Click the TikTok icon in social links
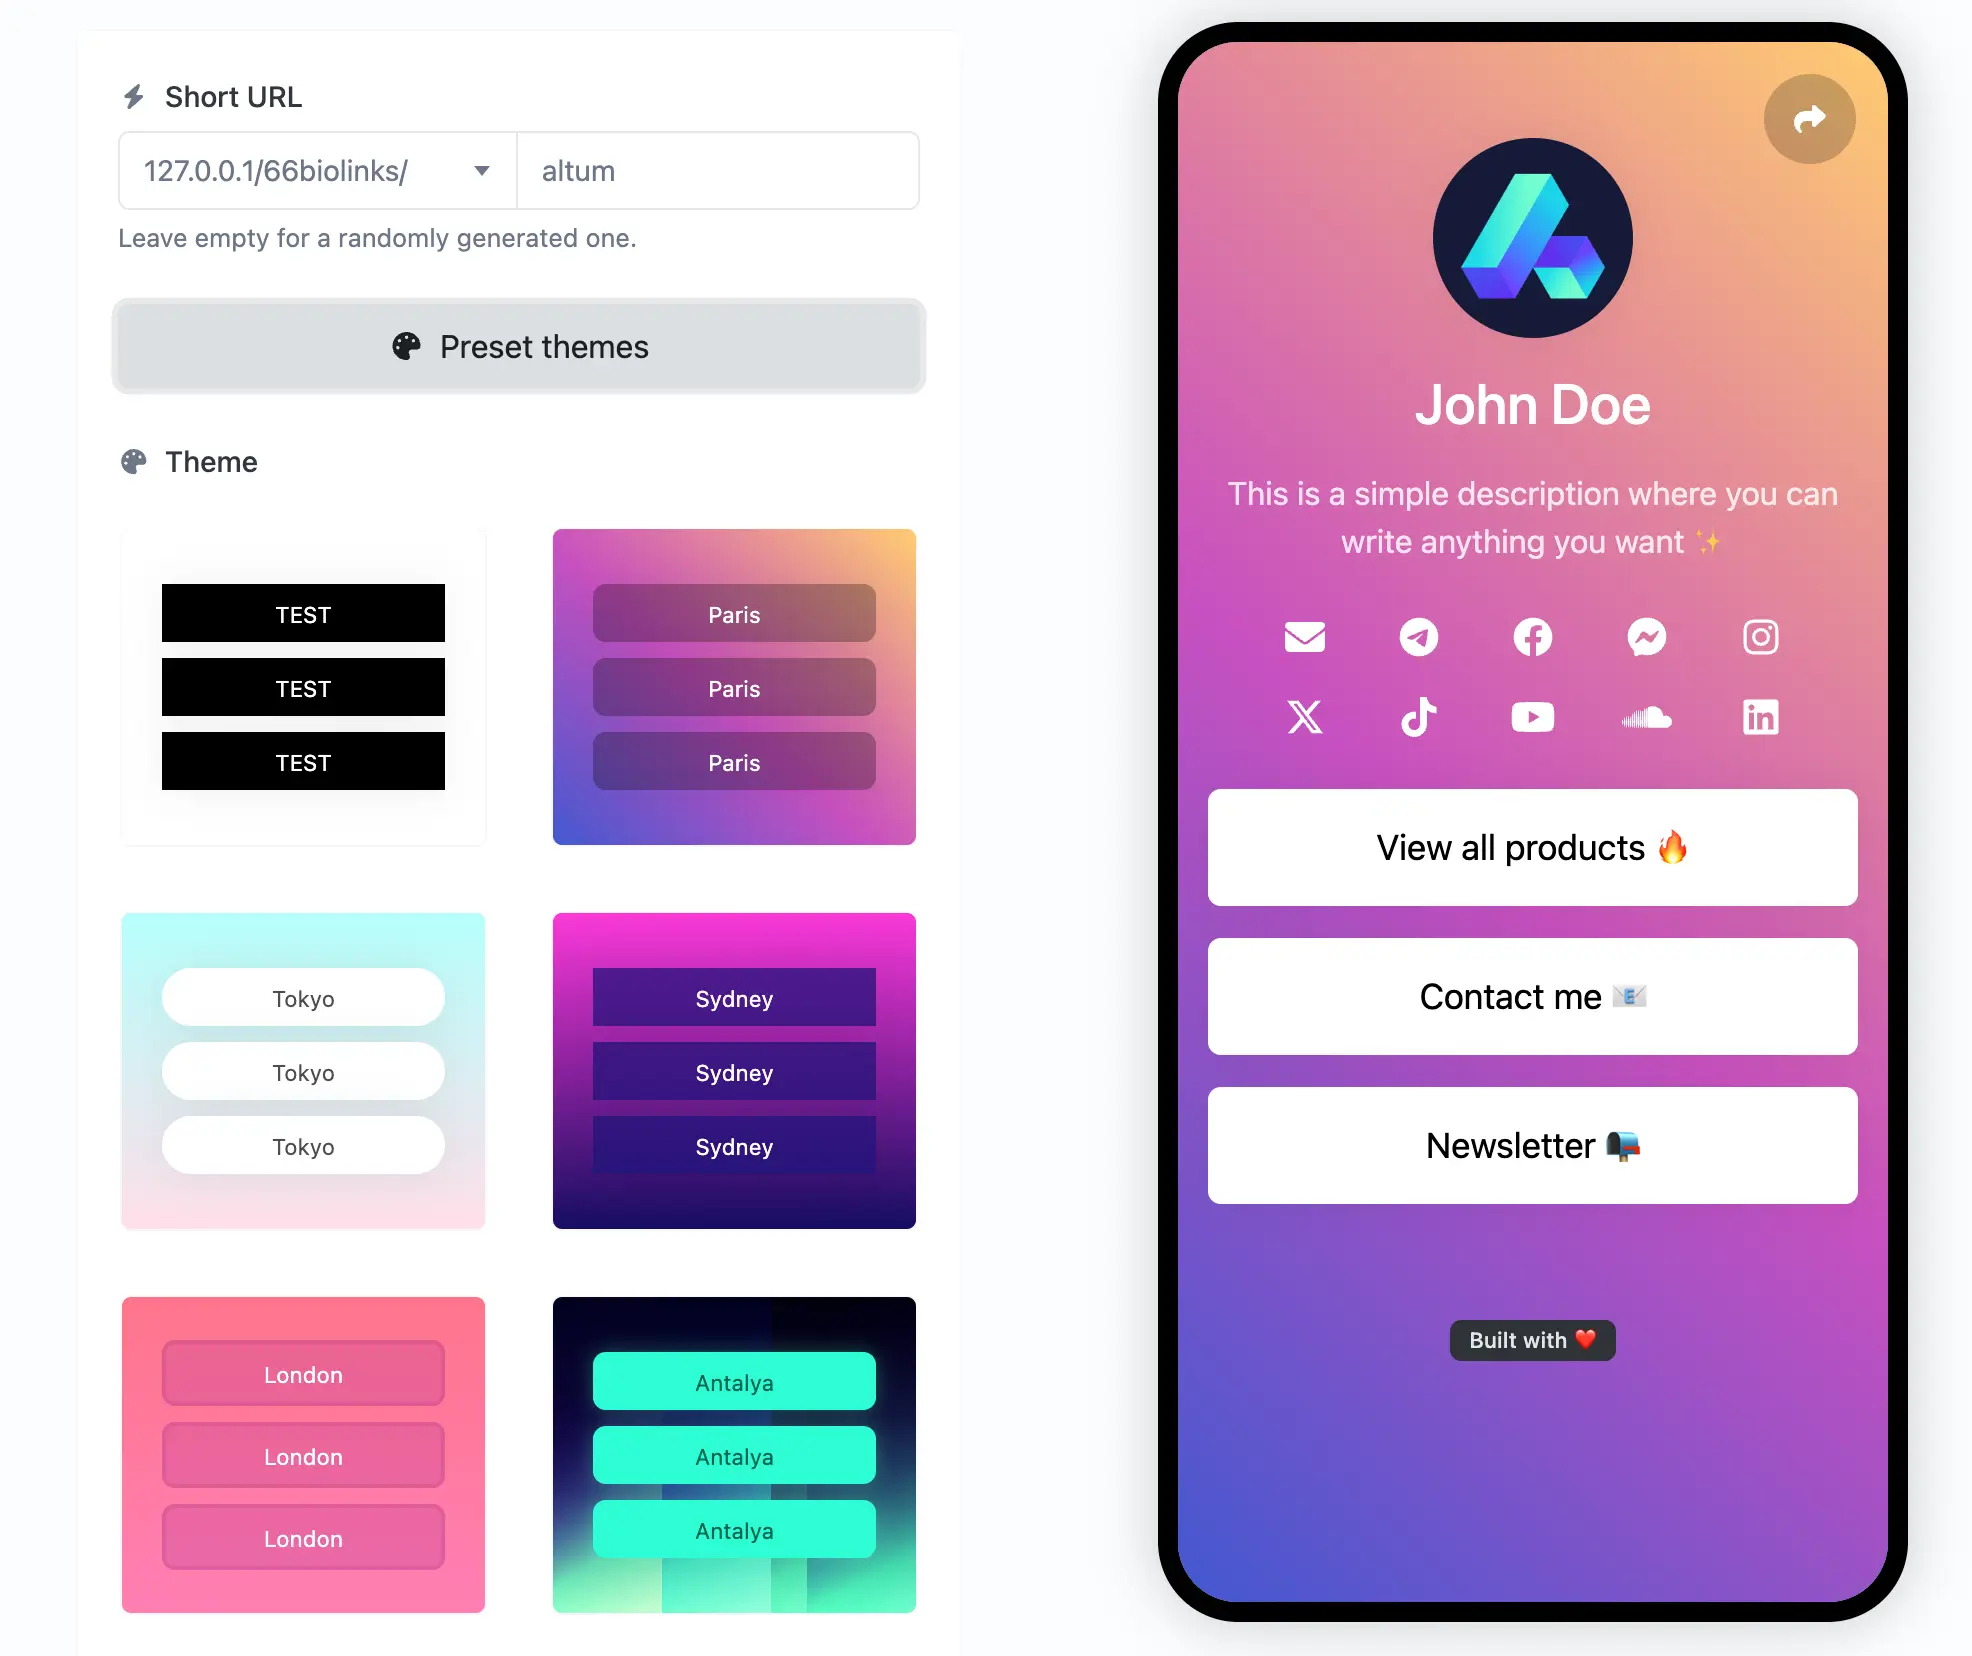The height and width of the screenshot is (1656, 1972). (x=1417, y=716)
